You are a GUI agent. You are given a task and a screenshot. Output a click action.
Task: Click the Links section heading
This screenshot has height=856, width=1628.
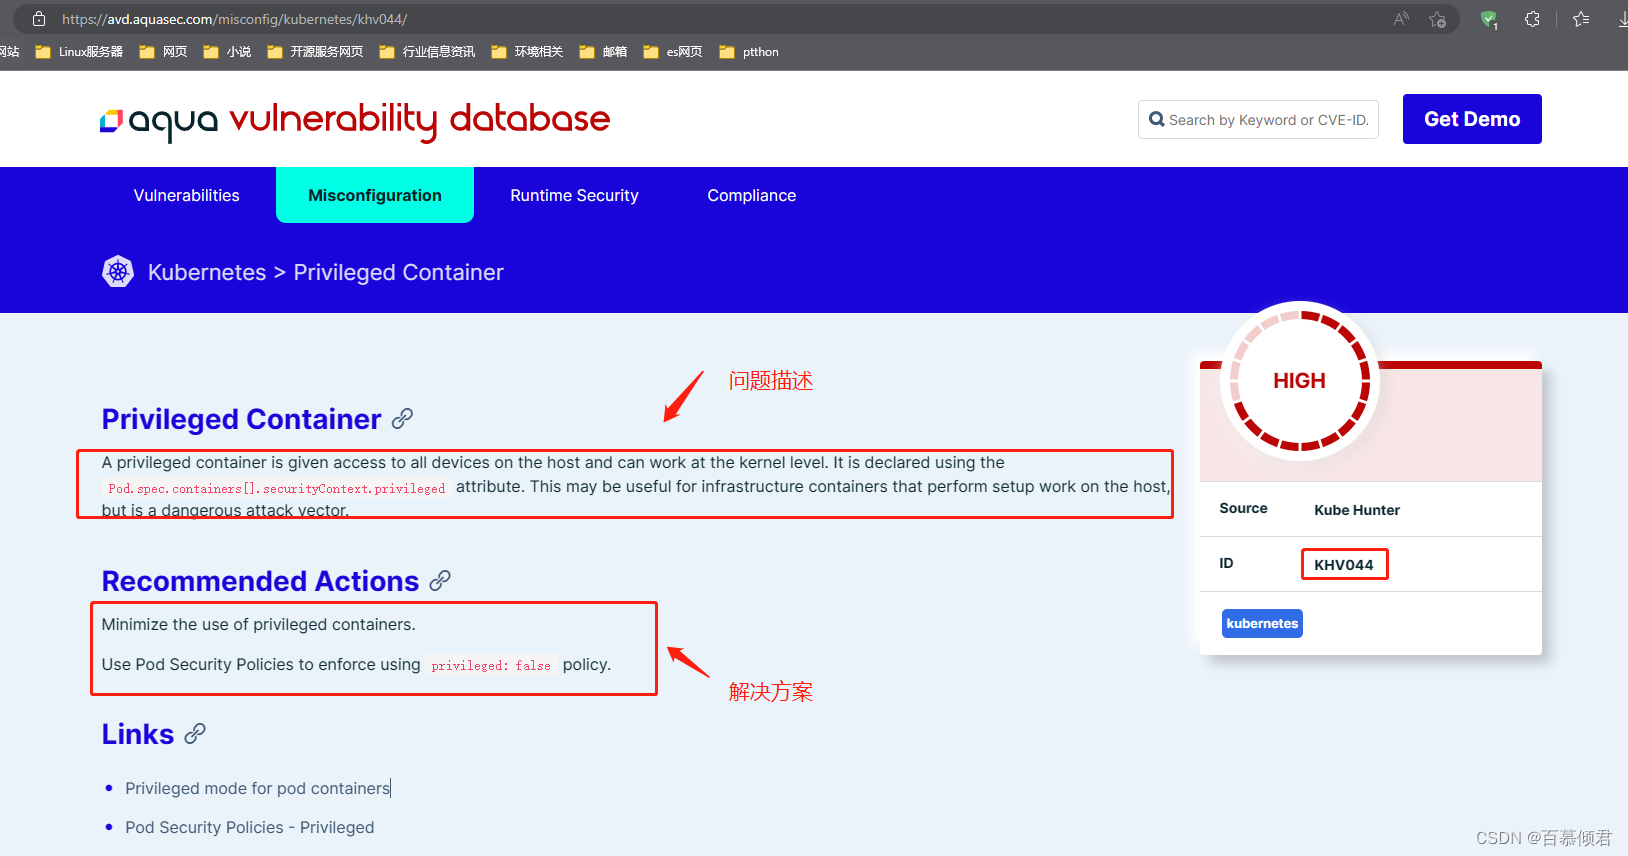point(138,734)
